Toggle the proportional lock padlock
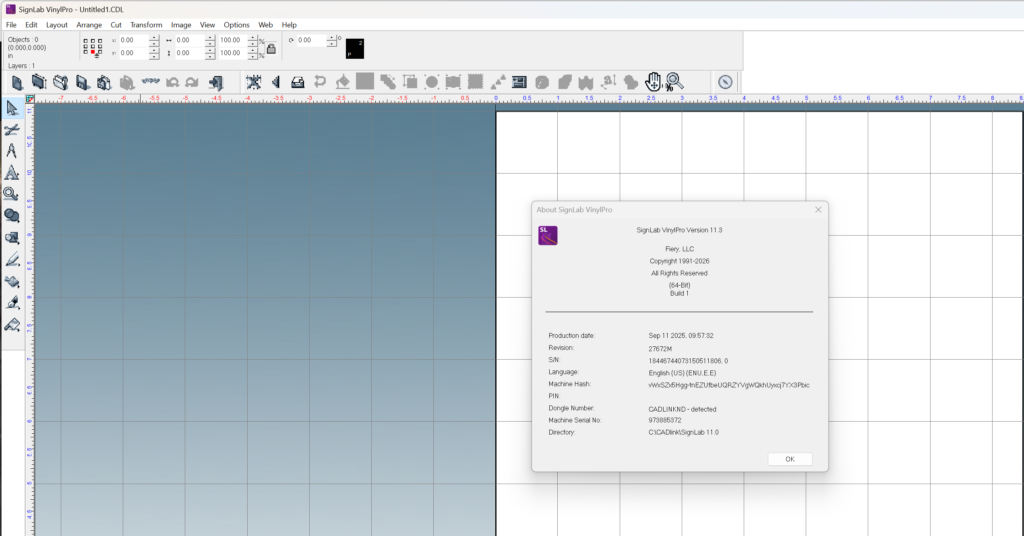Image resolution: width=1024 pixels, height=536 pixels. tap(271, 48)
